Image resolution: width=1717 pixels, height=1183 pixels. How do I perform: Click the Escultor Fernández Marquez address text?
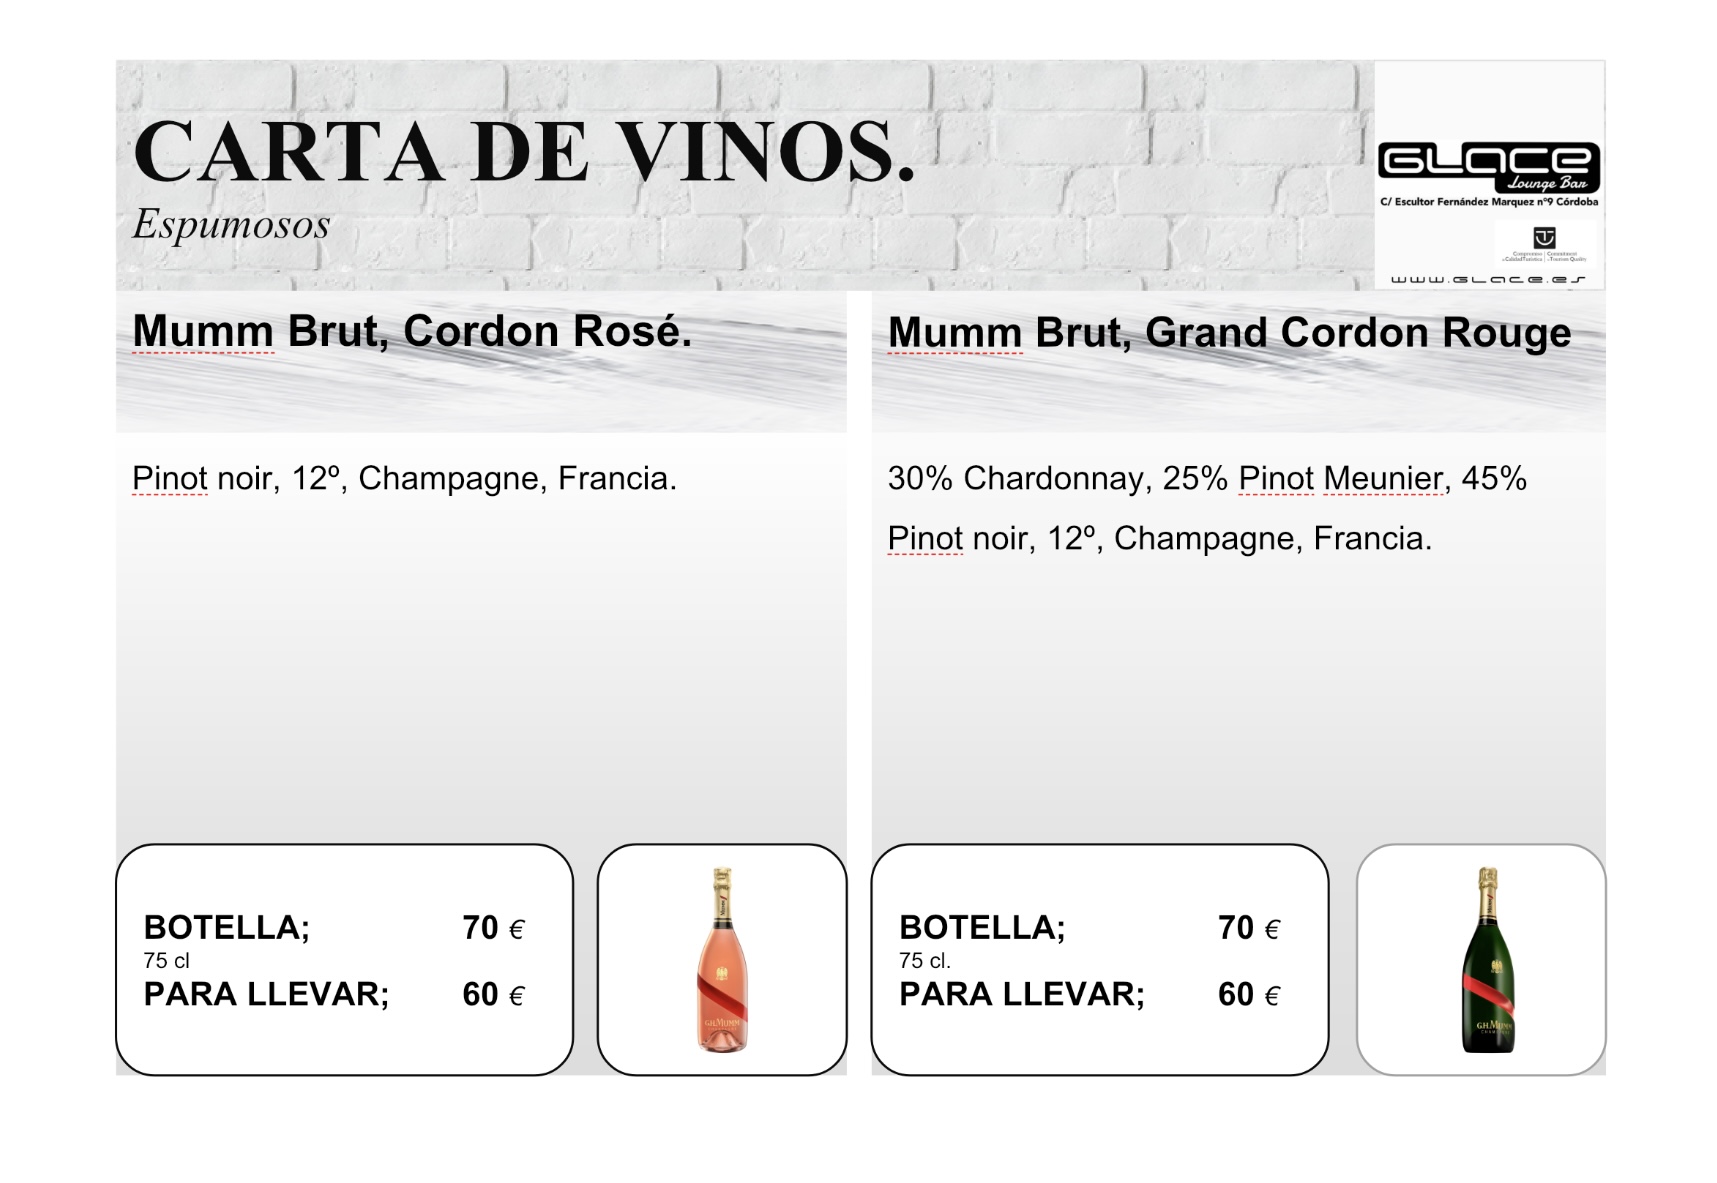[1489, 202]
